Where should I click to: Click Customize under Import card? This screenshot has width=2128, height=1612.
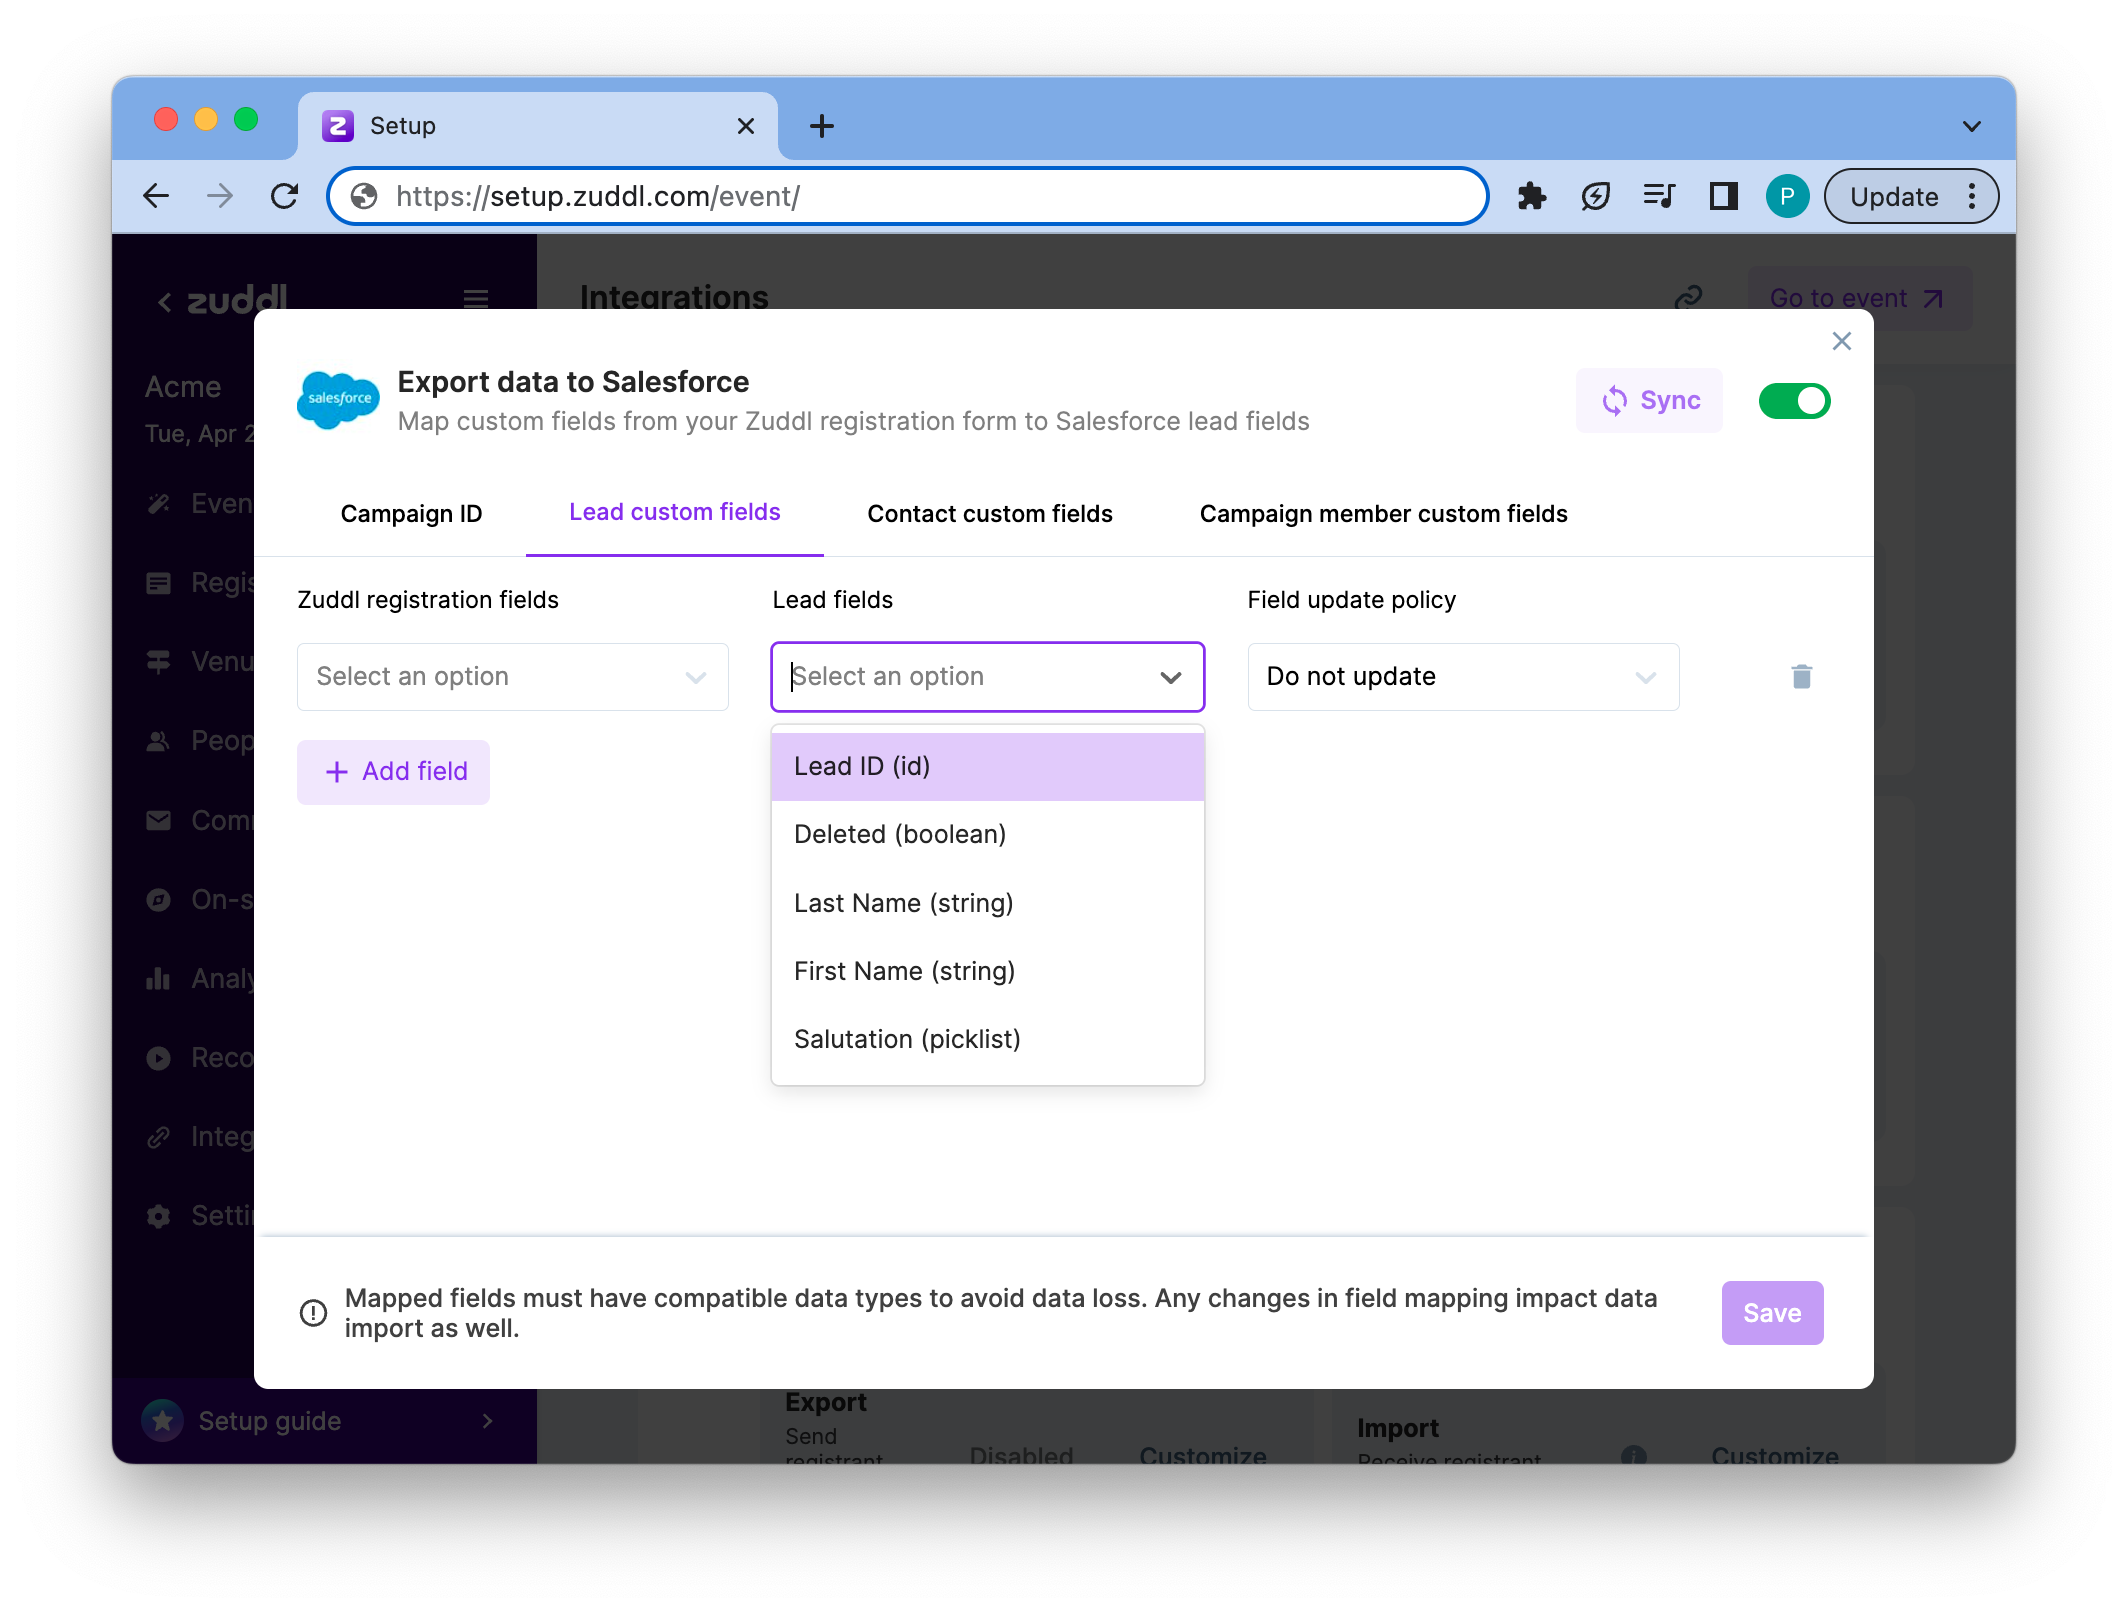tap(1775, 1455)
